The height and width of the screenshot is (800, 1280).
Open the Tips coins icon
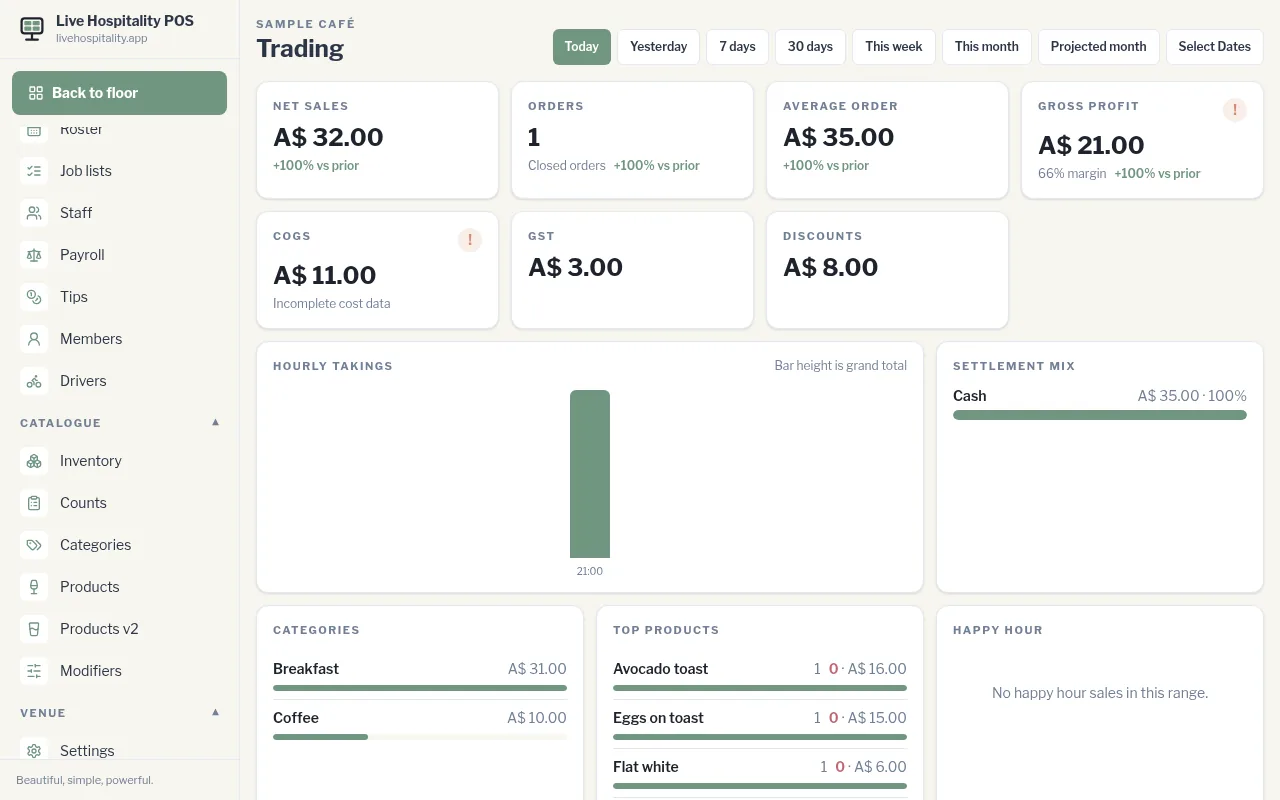point(34,297)
